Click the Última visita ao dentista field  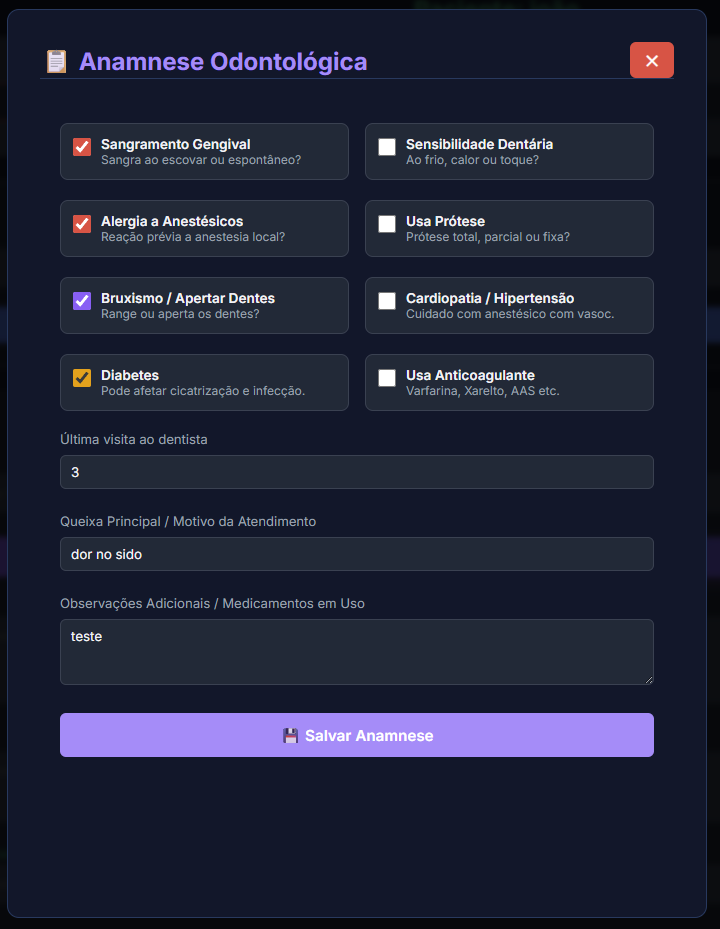click(357, 472)
